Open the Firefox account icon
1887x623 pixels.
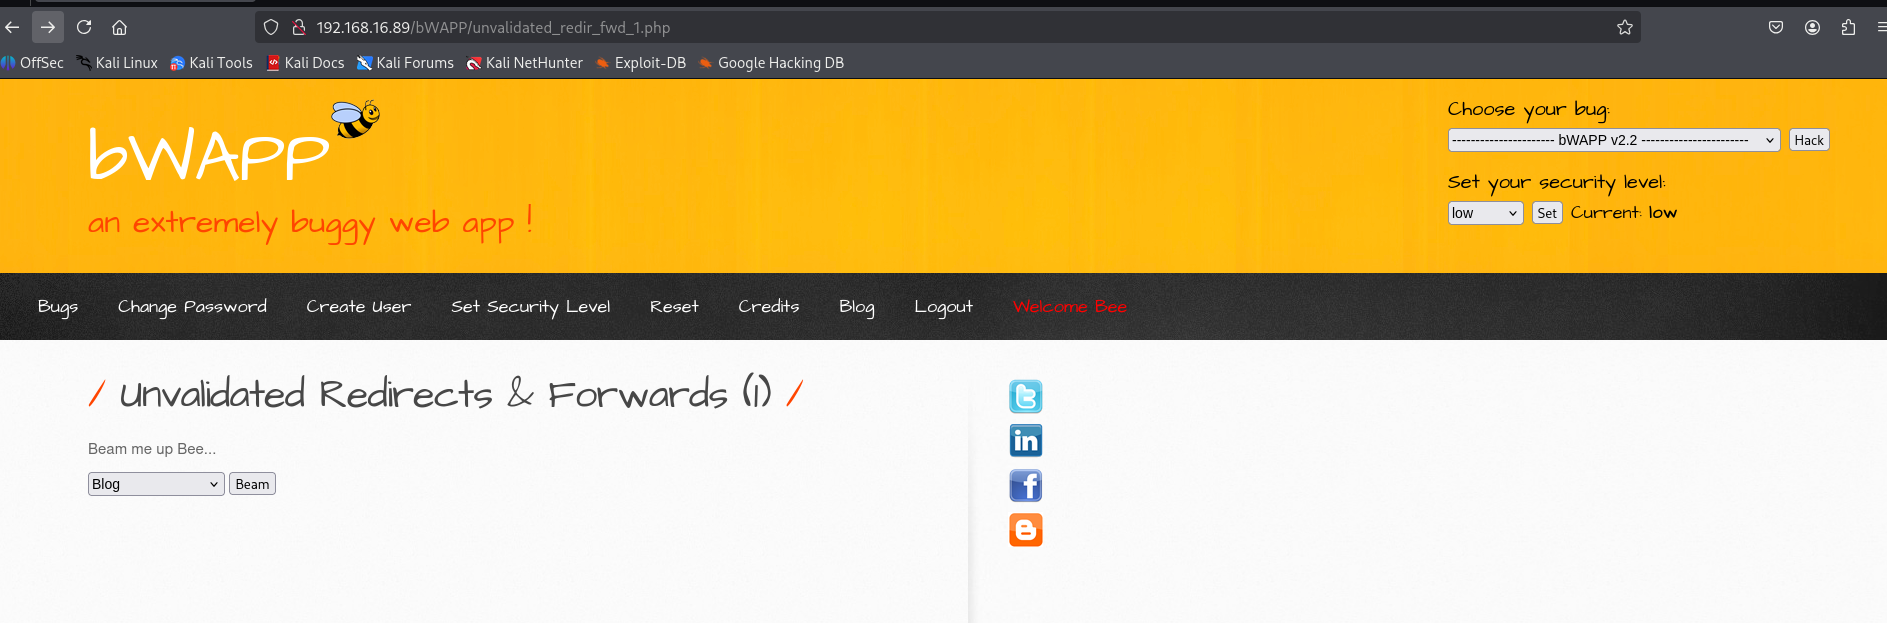(x=1812, y=27)
